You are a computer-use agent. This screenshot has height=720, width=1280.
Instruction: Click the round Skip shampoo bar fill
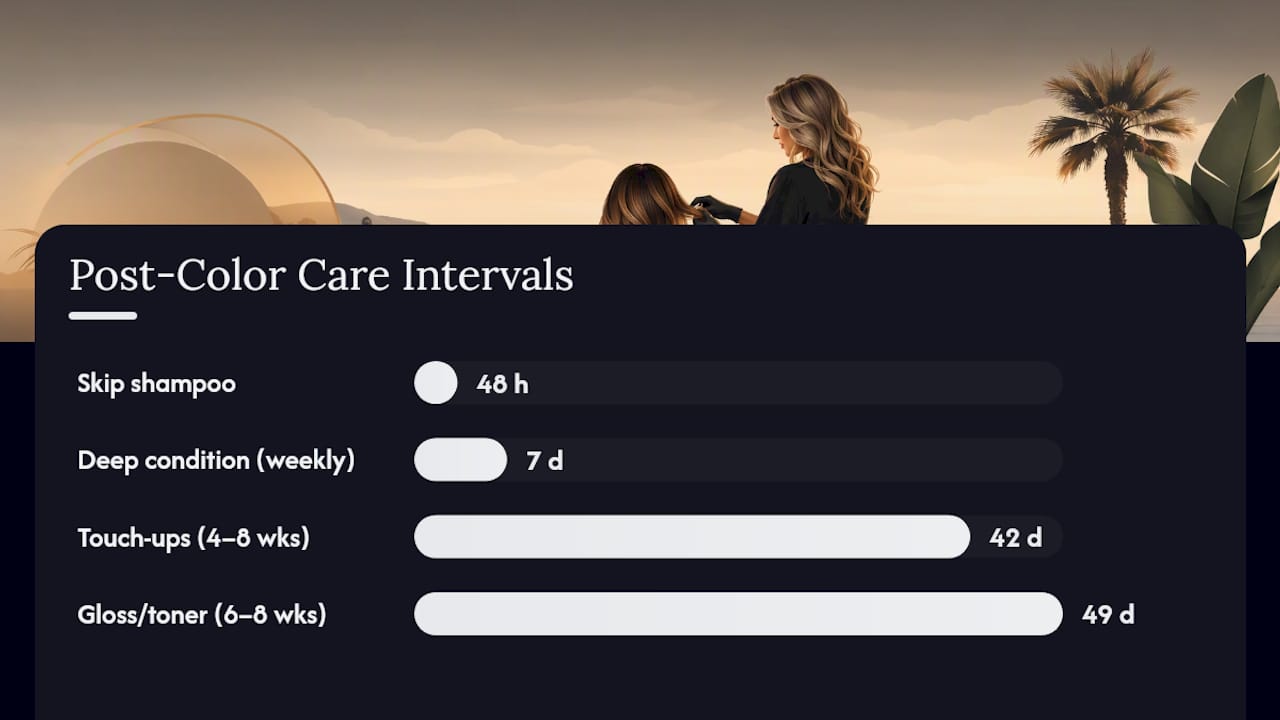[436, 383]
